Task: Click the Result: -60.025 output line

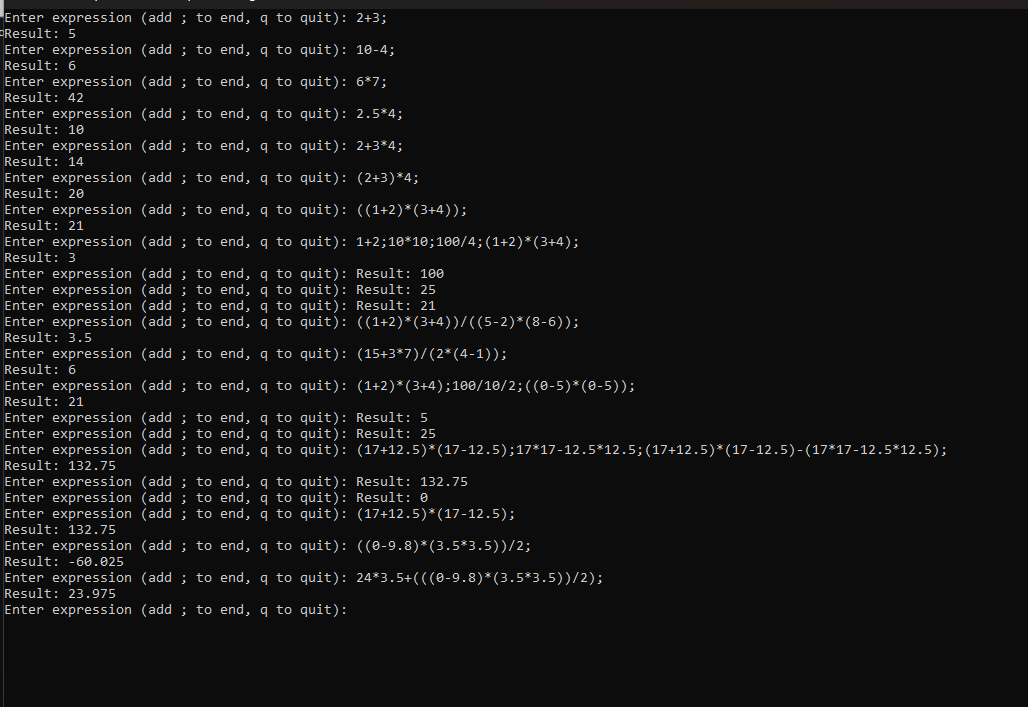Action: 64,562
